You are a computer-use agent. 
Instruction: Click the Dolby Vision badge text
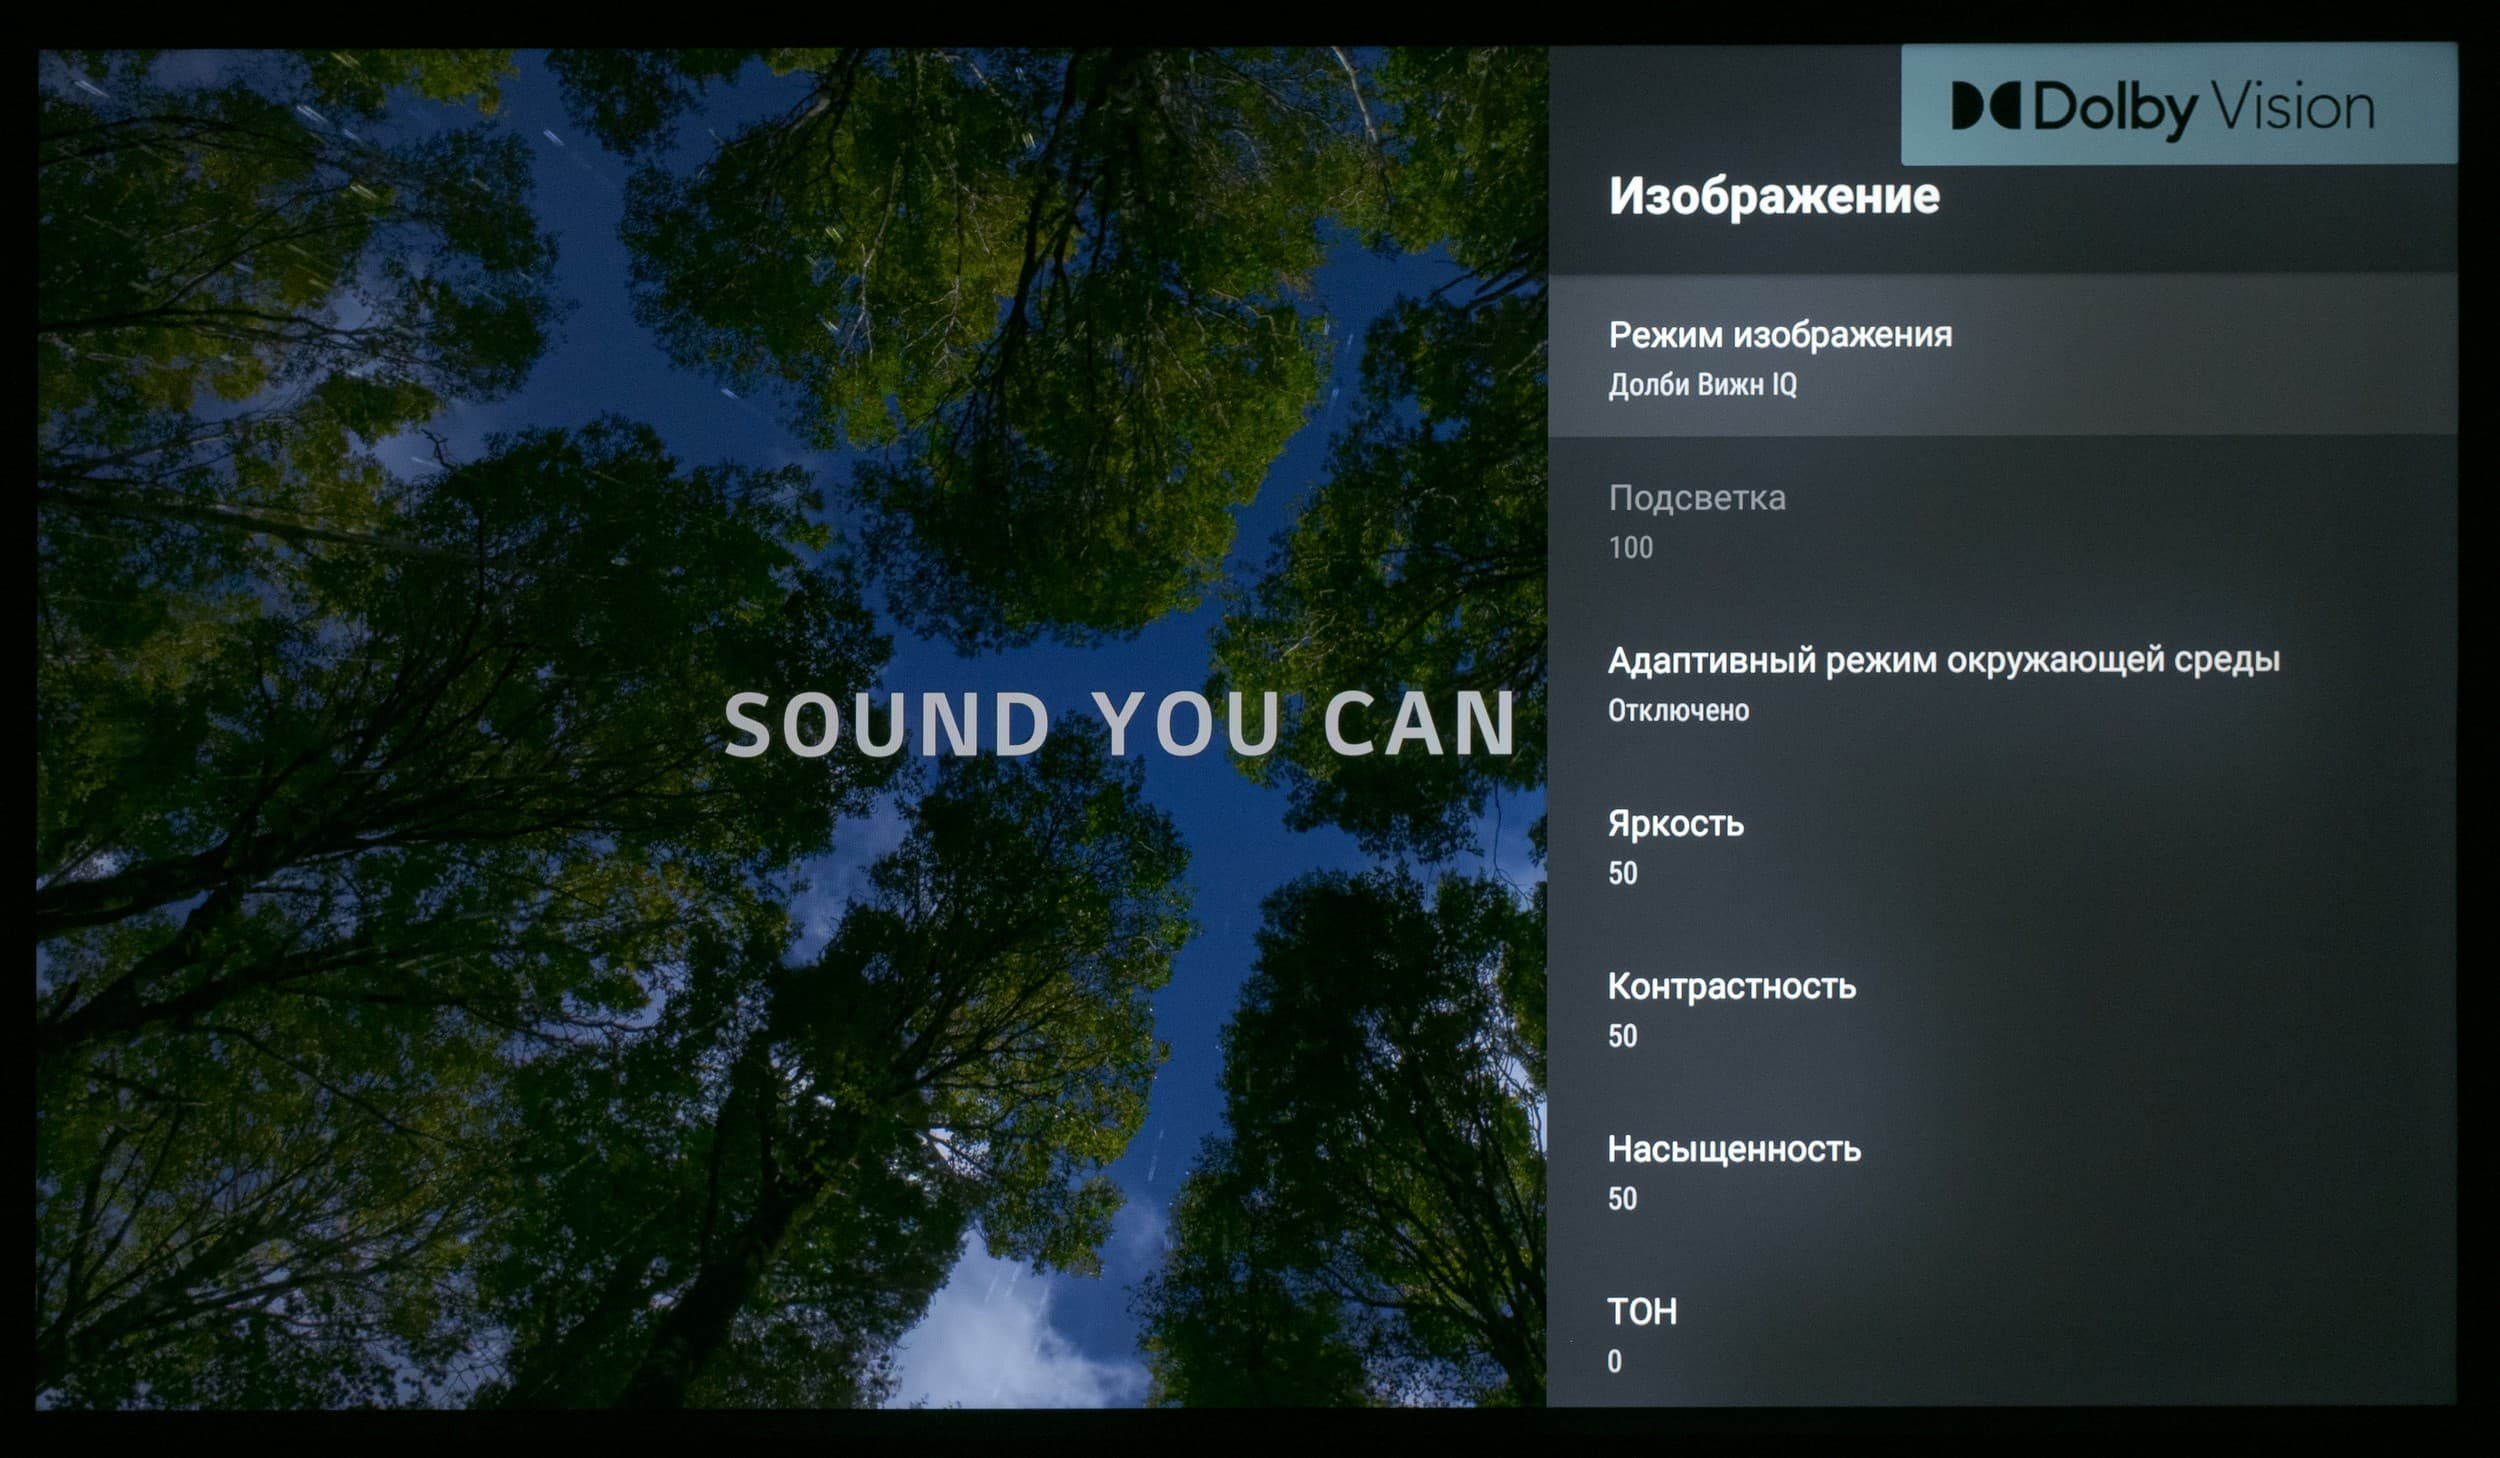[2204, 108]
